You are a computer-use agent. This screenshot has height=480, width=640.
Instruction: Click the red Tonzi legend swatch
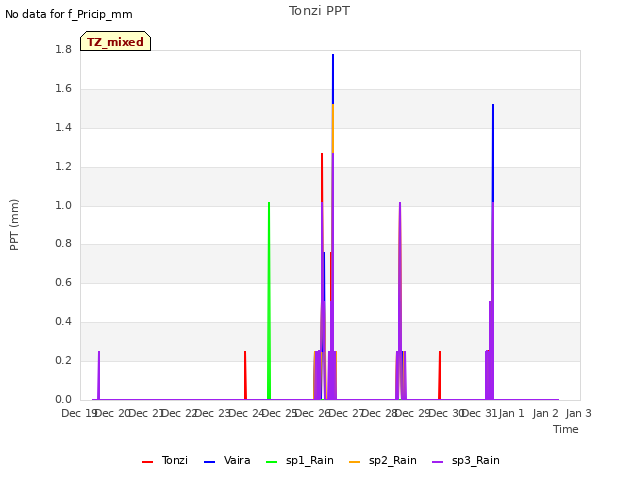147,462
